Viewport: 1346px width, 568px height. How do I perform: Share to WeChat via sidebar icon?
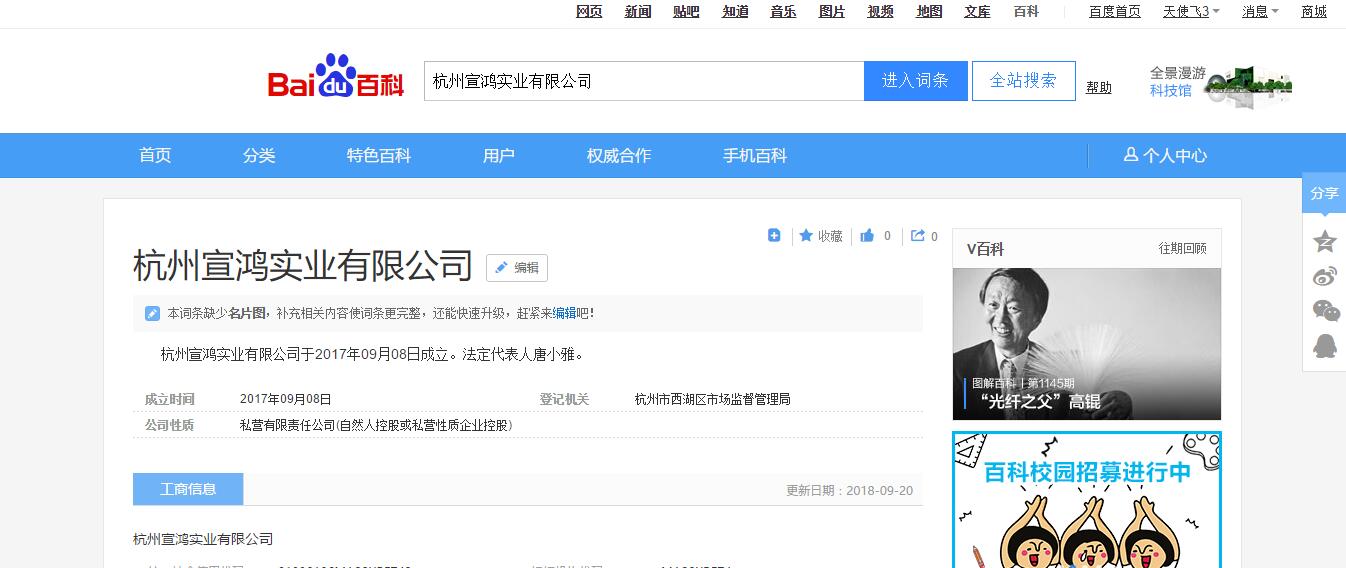click(x=1325, y=311)
